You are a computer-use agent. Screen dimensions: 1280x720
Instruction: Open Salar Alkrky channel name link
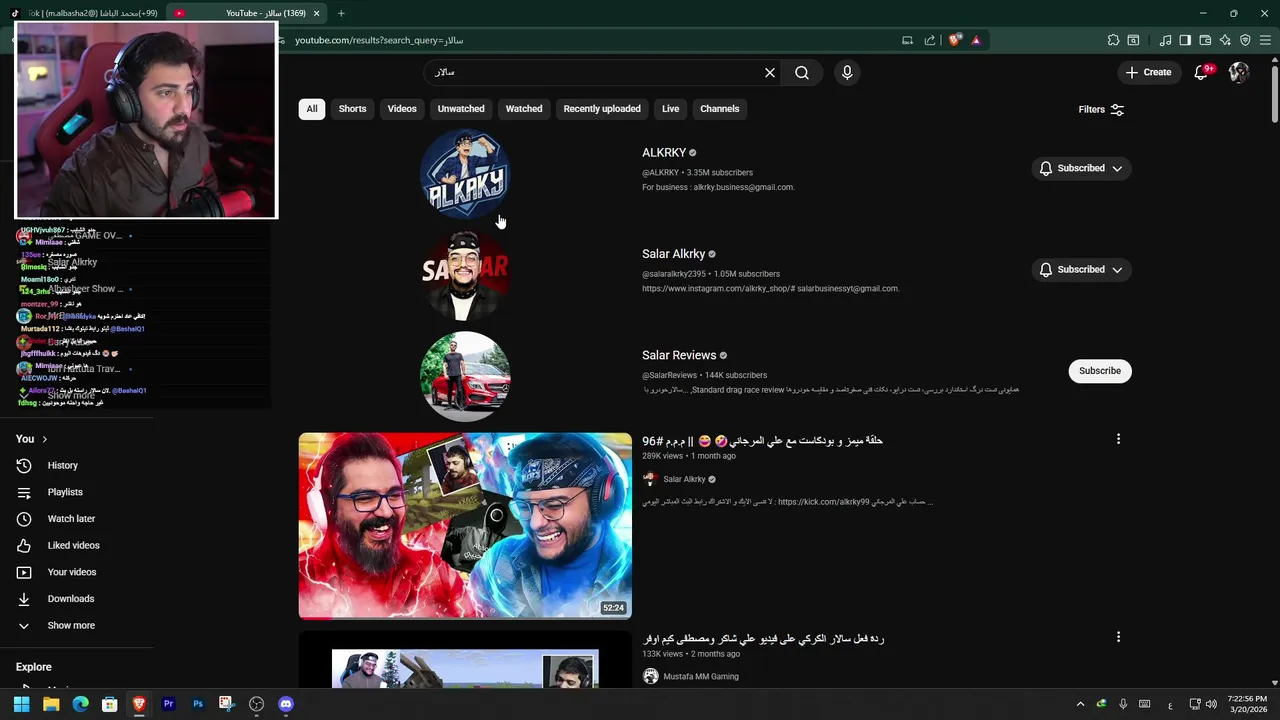[674, 254]
